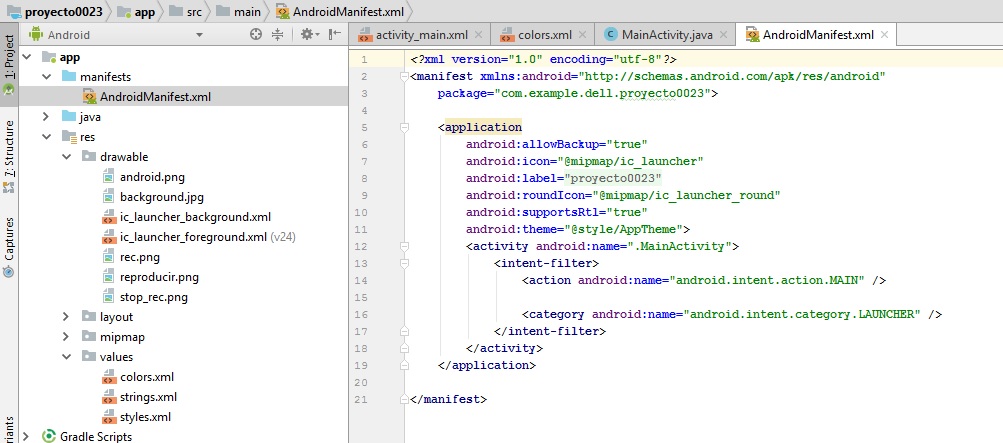Image resolution: width=1003 pixels, height=443 pixels.
Task: Select strings.xml in the values folder
Action: 148,396
